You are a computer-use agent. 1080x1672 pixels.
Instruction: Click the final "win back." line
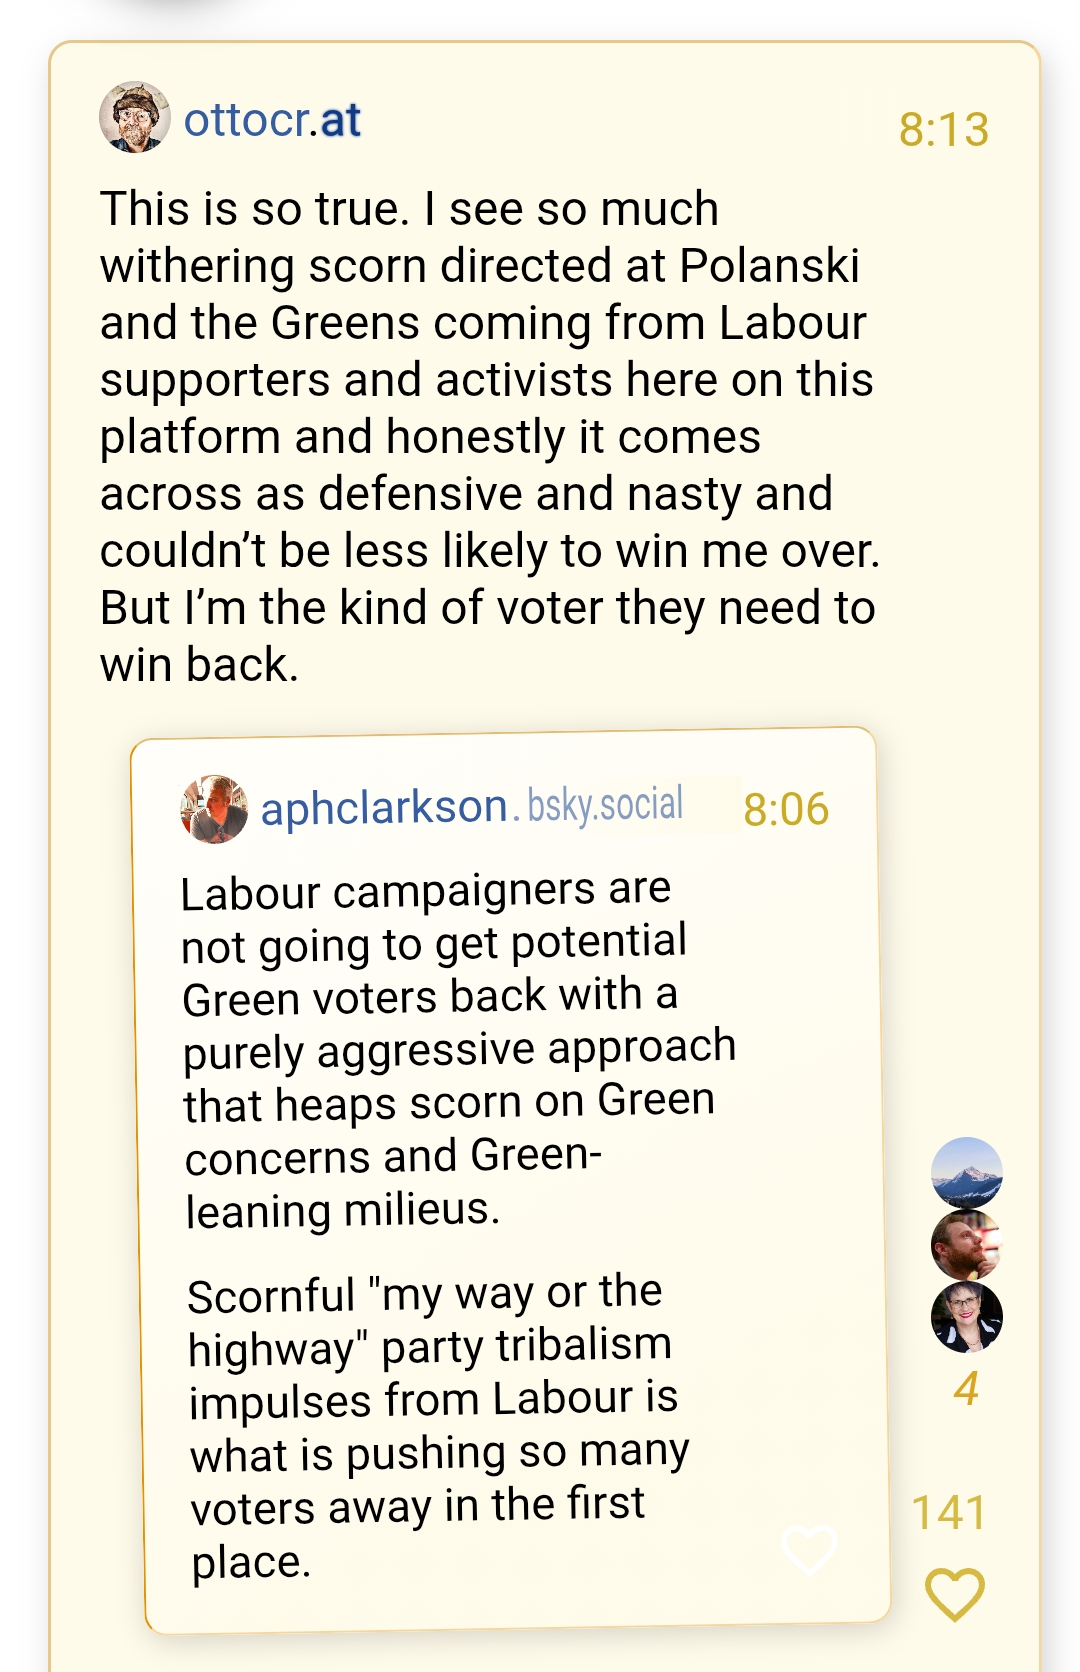click(200, 664)
